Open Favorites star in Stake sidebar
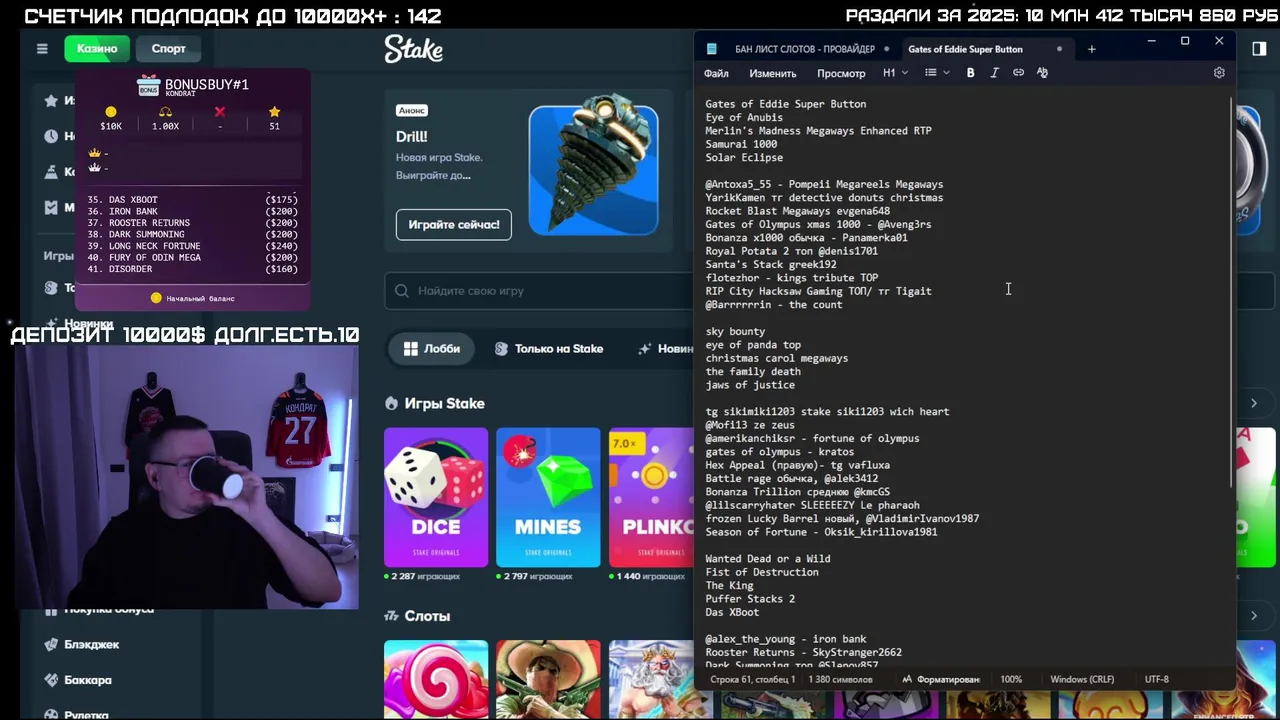The height and width of the screenshot is (720, 1280). point(51,100)
